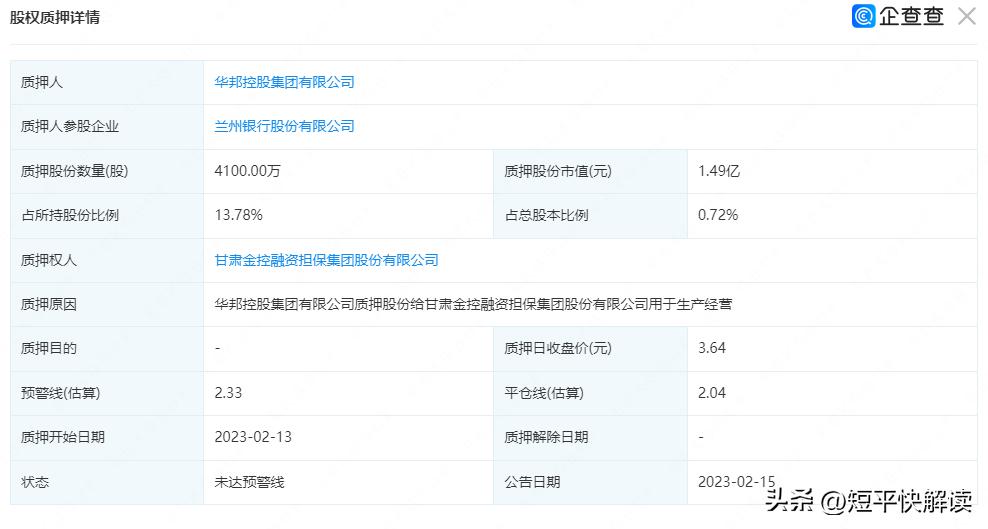Click the 占总股本比例 label
The width and height of the screenshot is (988, 529).
click(546, 215)
